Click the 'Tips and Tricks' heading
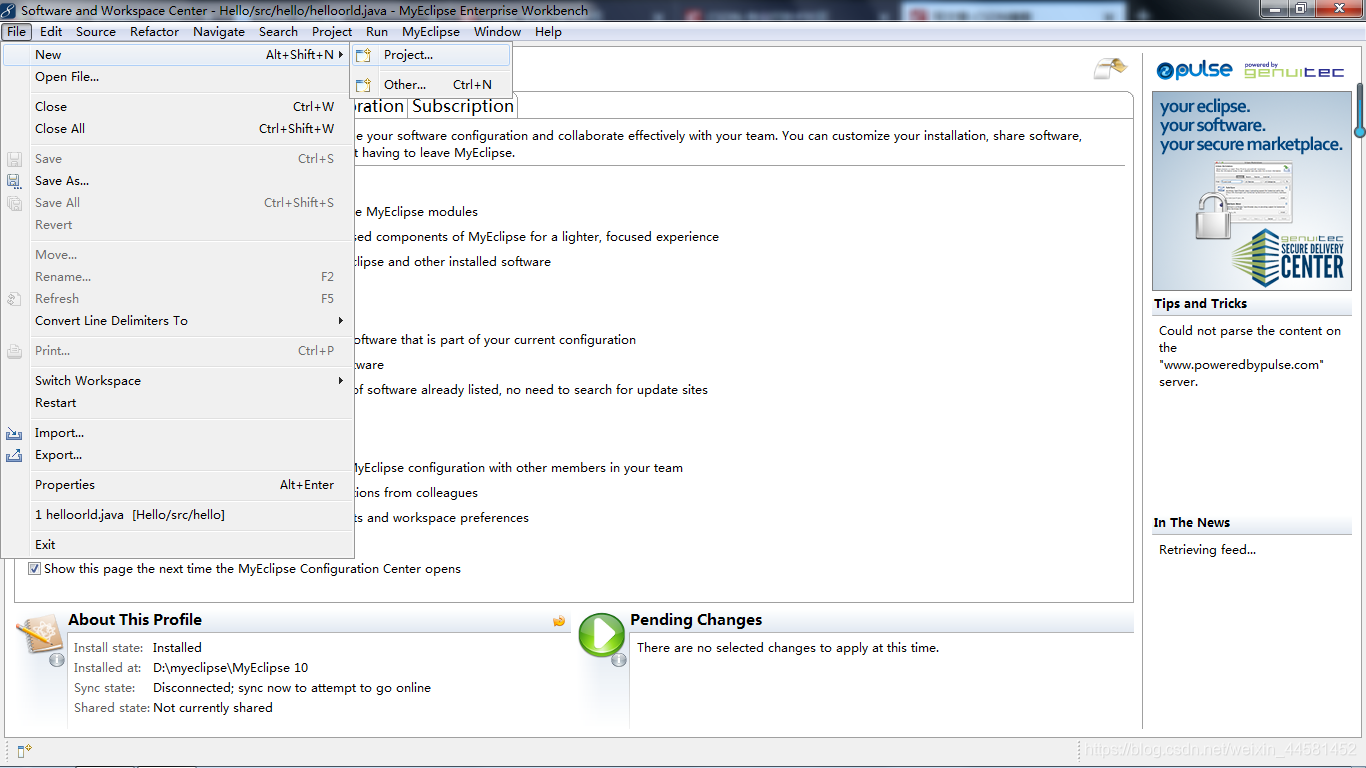Viewport: 1366px width, 768px height. click(1200, 304)
